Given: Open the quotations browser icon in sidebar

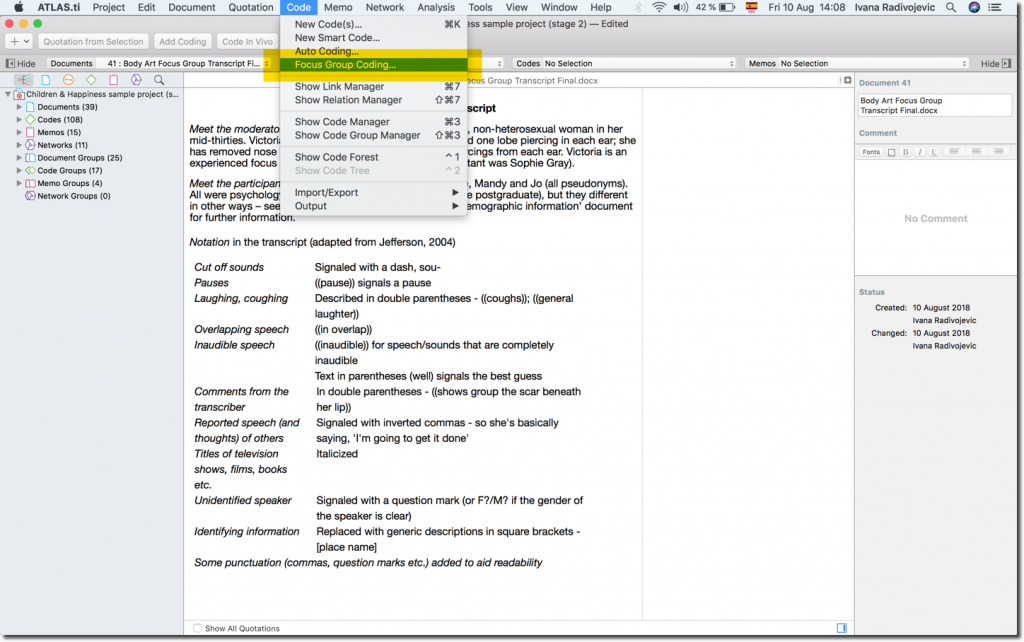Looking at the screenshot, I should pos(68,80).
